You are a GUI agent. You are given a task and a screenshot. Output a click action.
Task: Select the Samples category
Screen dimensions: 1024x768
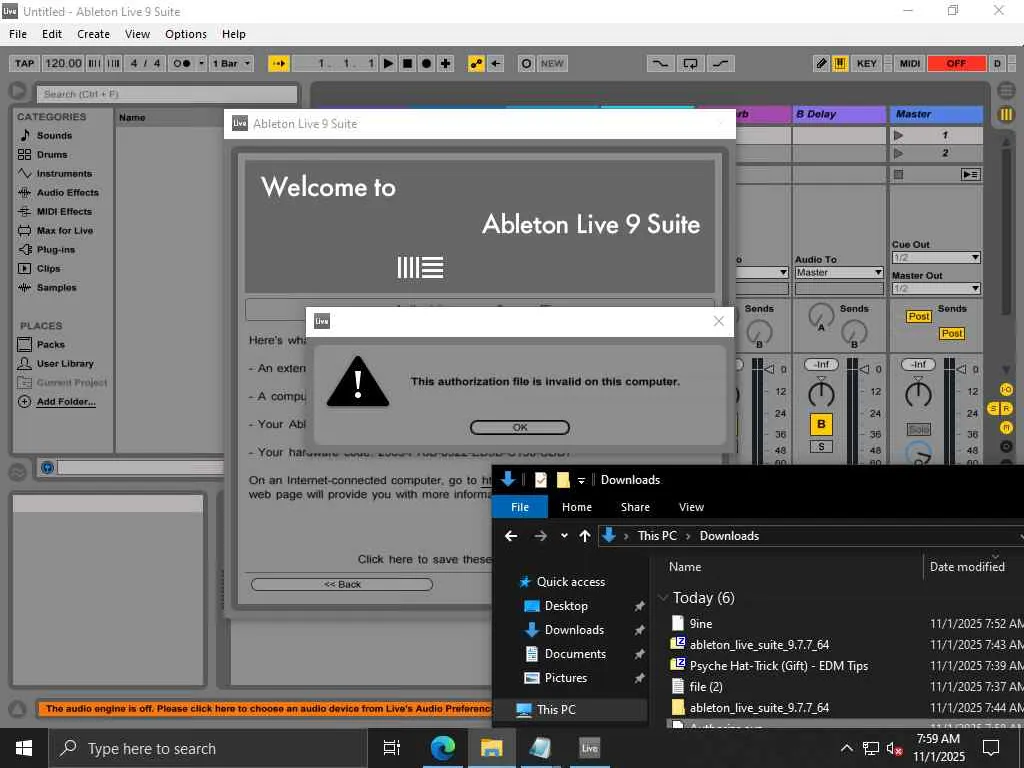56,287
